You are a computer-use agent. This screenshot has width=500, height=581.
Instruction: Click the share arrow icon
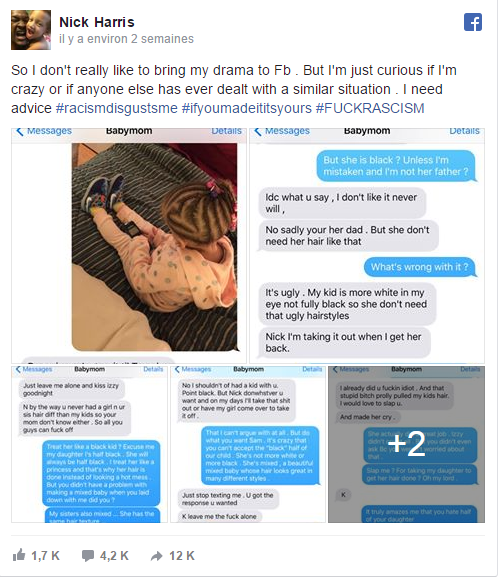[x=157, y=555]
